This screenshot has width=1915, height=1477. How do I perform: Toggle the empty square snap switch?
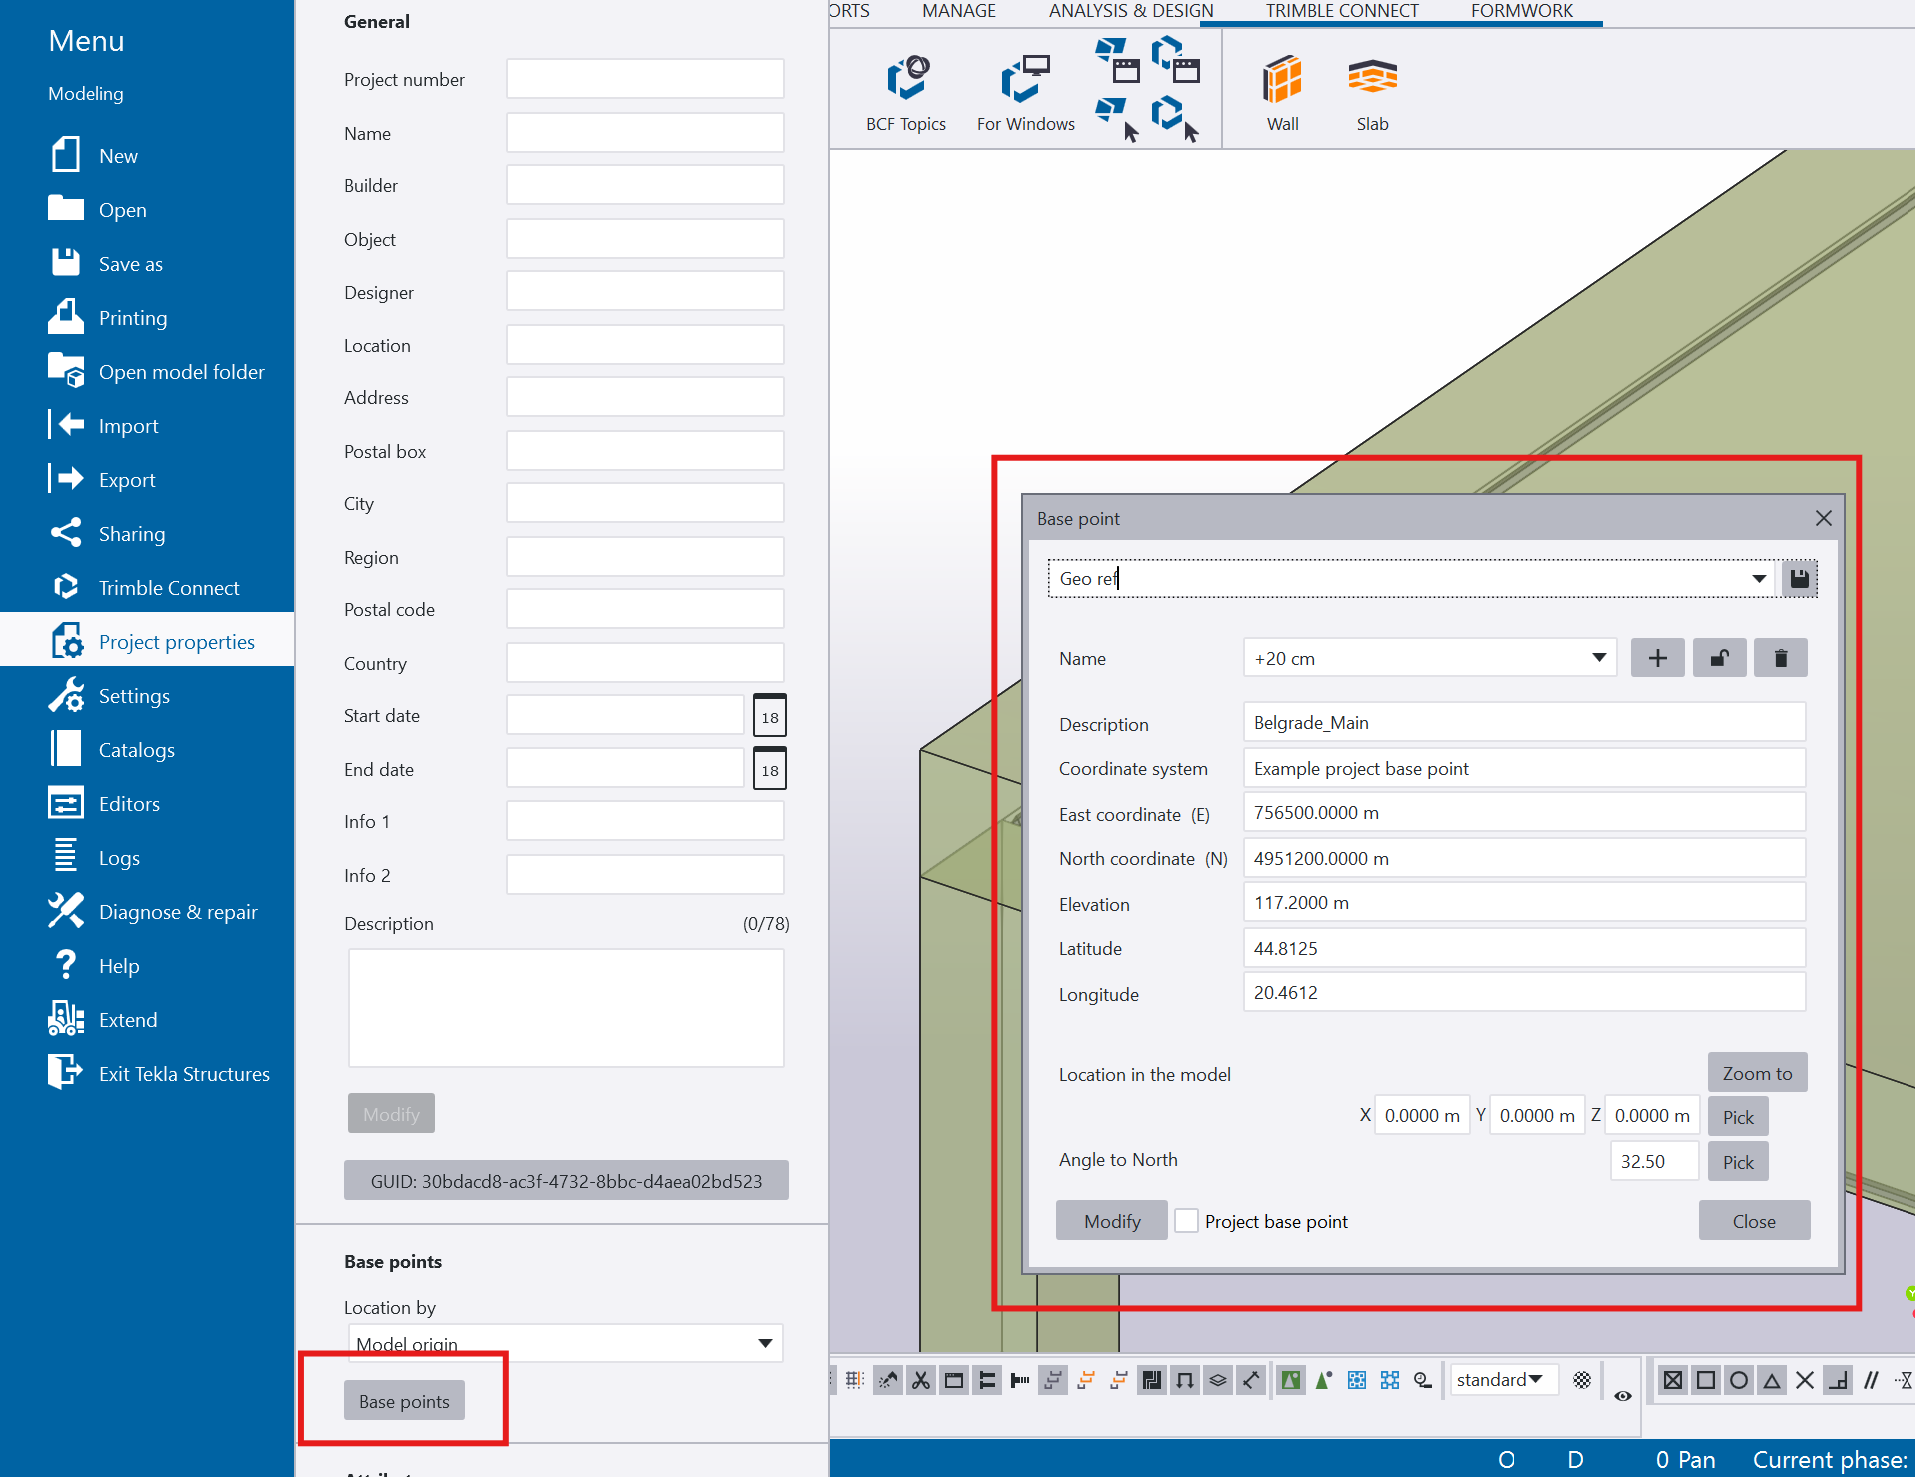pyautogui.click(x=1706, y=1380)
